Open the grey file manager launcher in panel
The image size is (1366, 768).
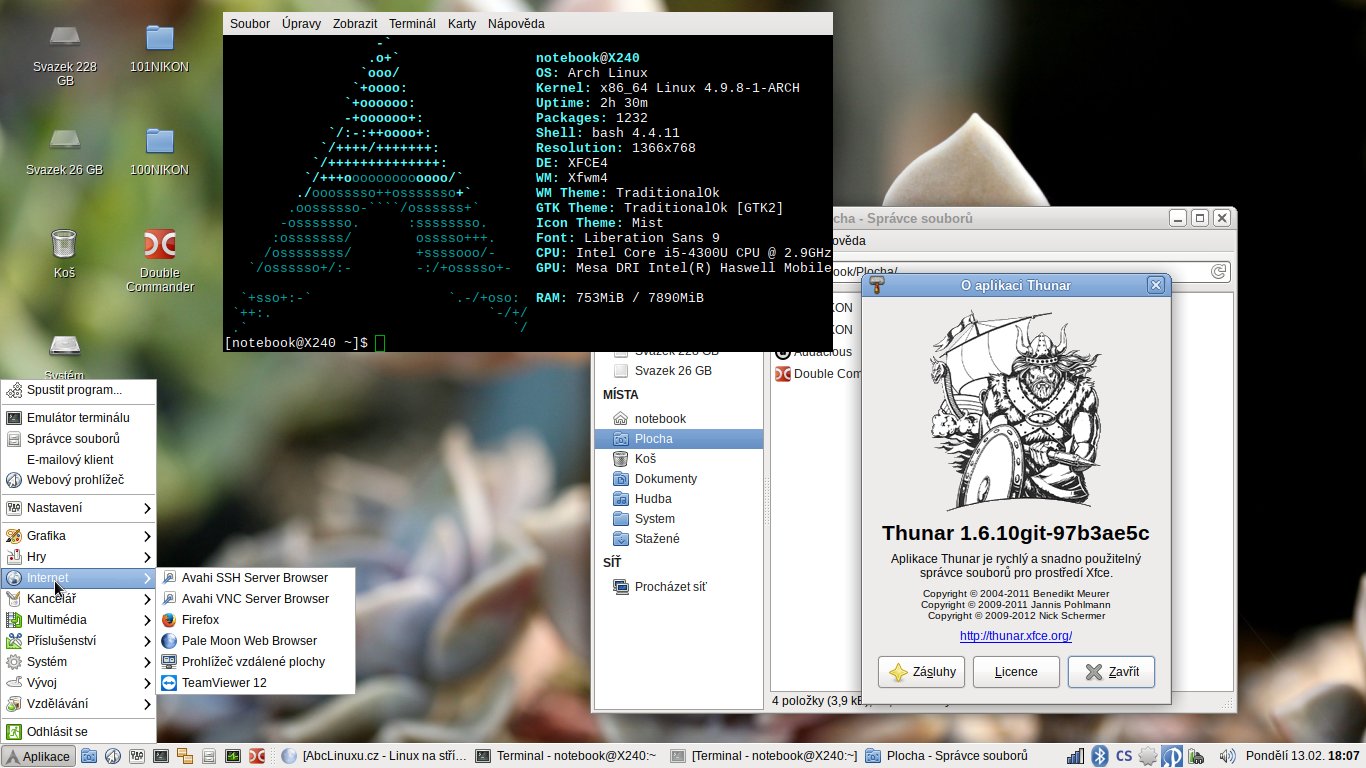[x=209, y=756]
